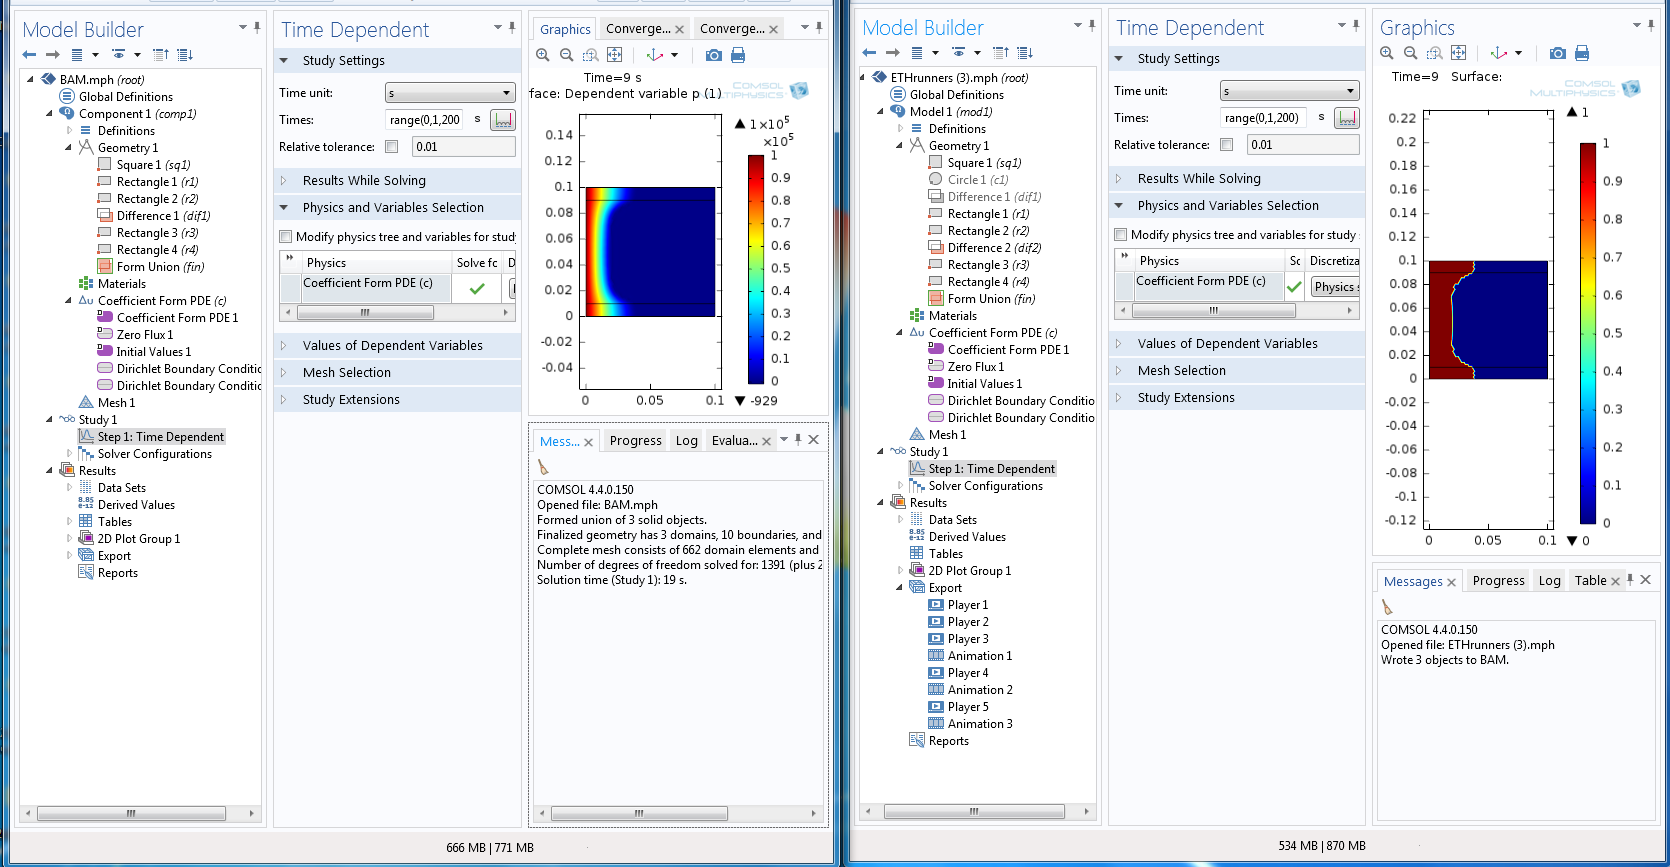Clear the Messages log in ETHrunners window
The width and height of the screenshot is (1670, 867).
[1387, 607]
